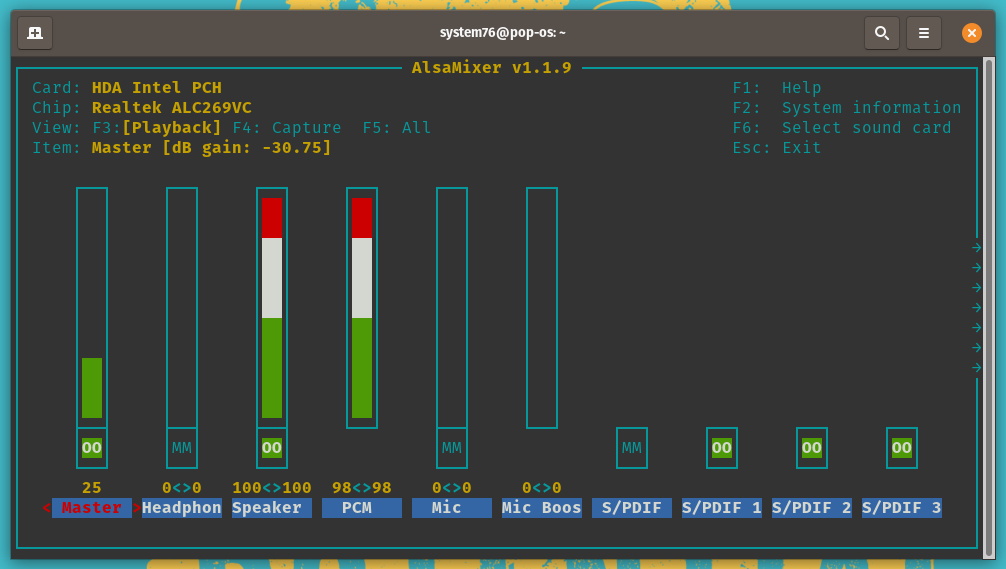Viewport: 1006px width, 569px height.
Task: Open the terminal hamburger menu
Action: tap(923, 33)
